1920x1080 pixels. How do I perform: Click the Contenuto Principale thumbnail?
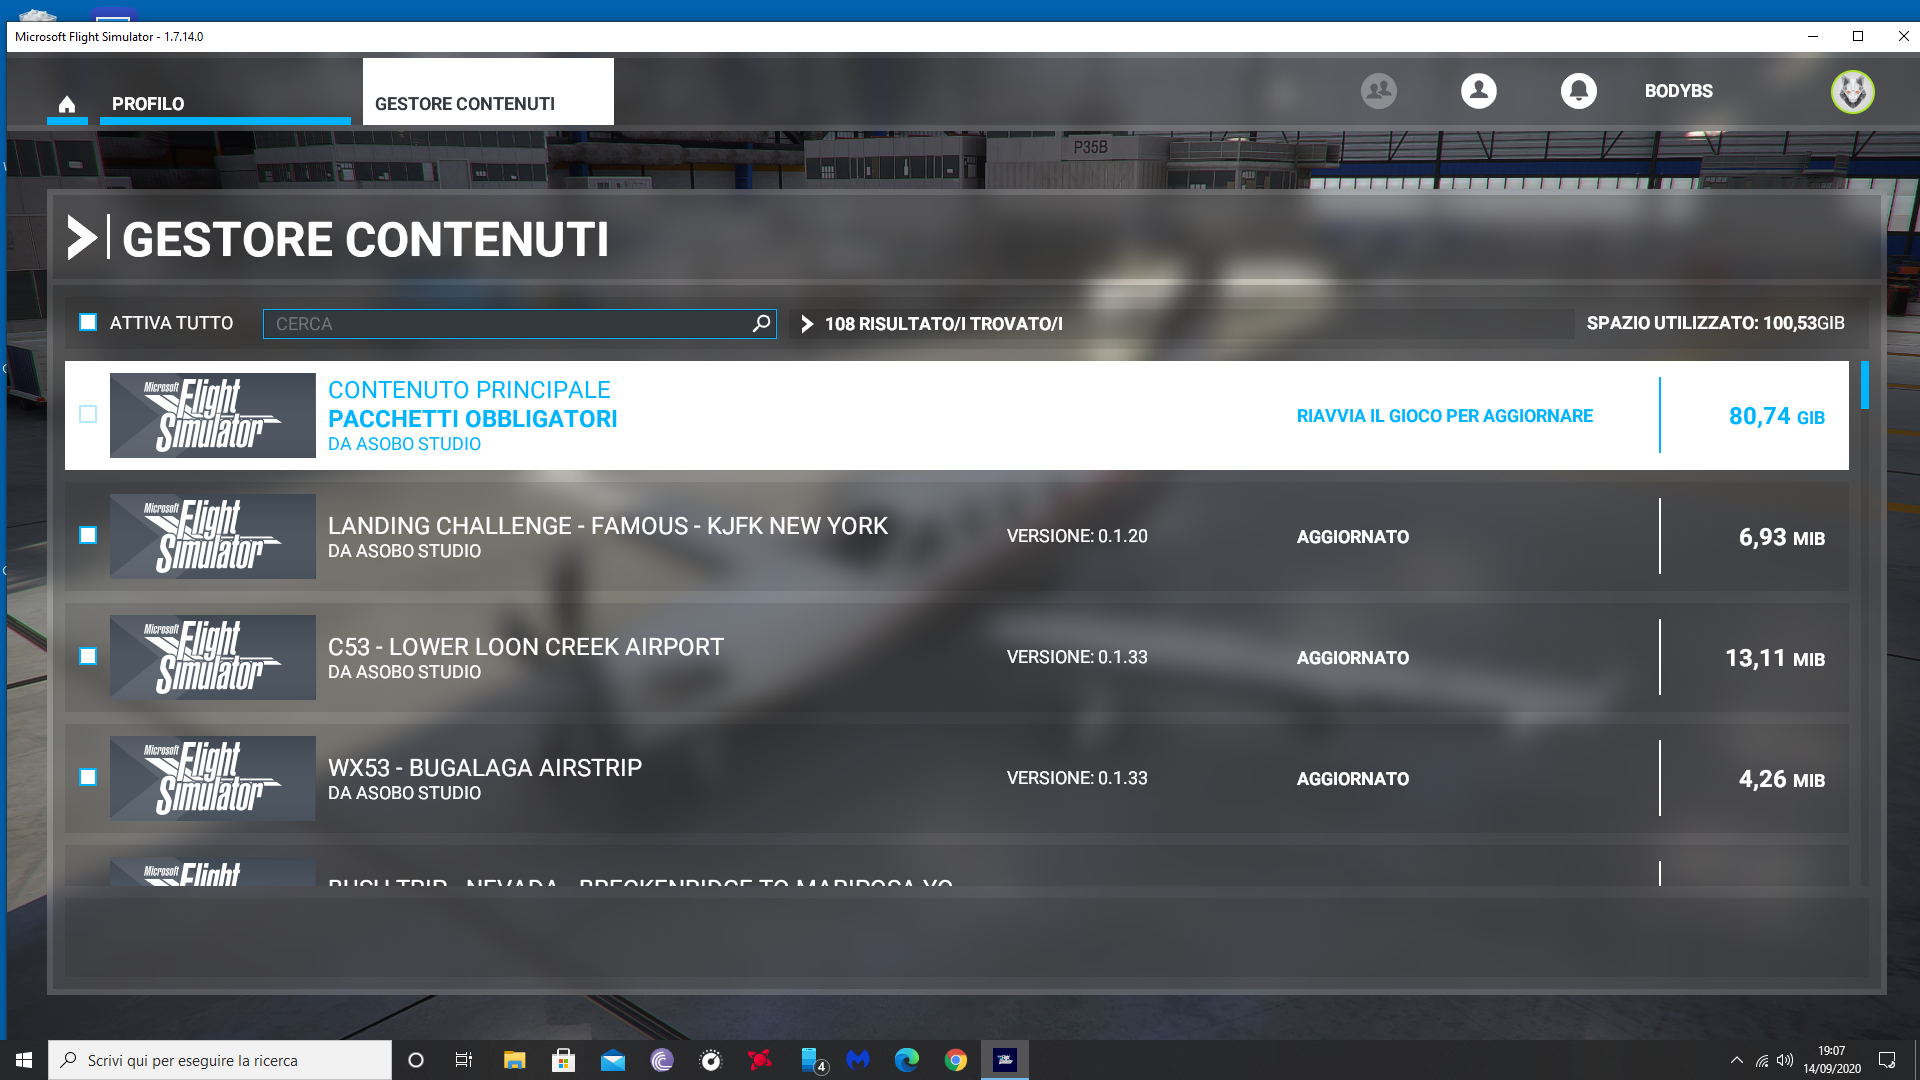point(213,415)
